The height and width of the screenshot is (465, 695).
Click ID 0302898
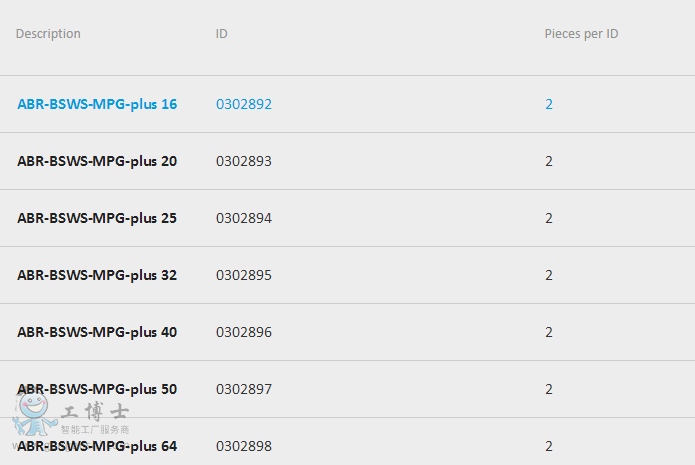pos(244,446)
